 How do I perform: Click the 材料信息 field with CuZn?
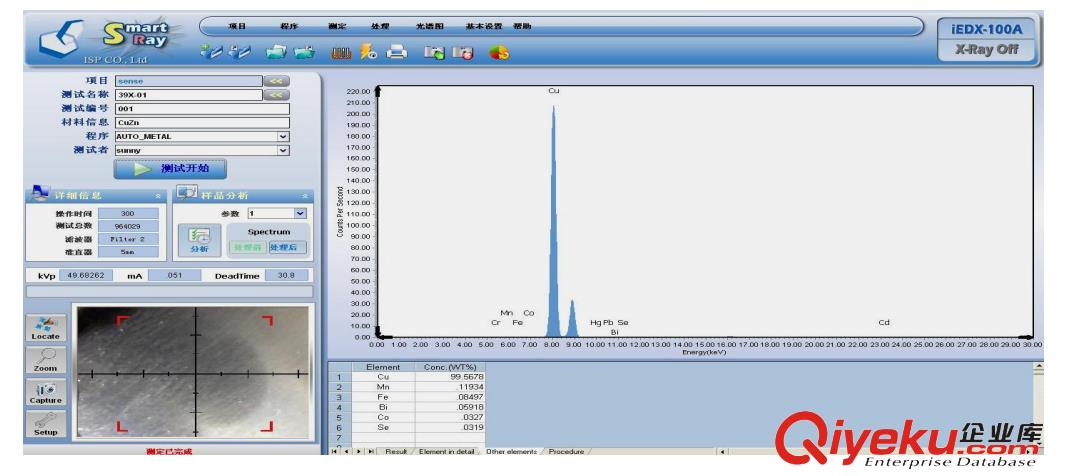pyautogui.click(x=202, y=123)
